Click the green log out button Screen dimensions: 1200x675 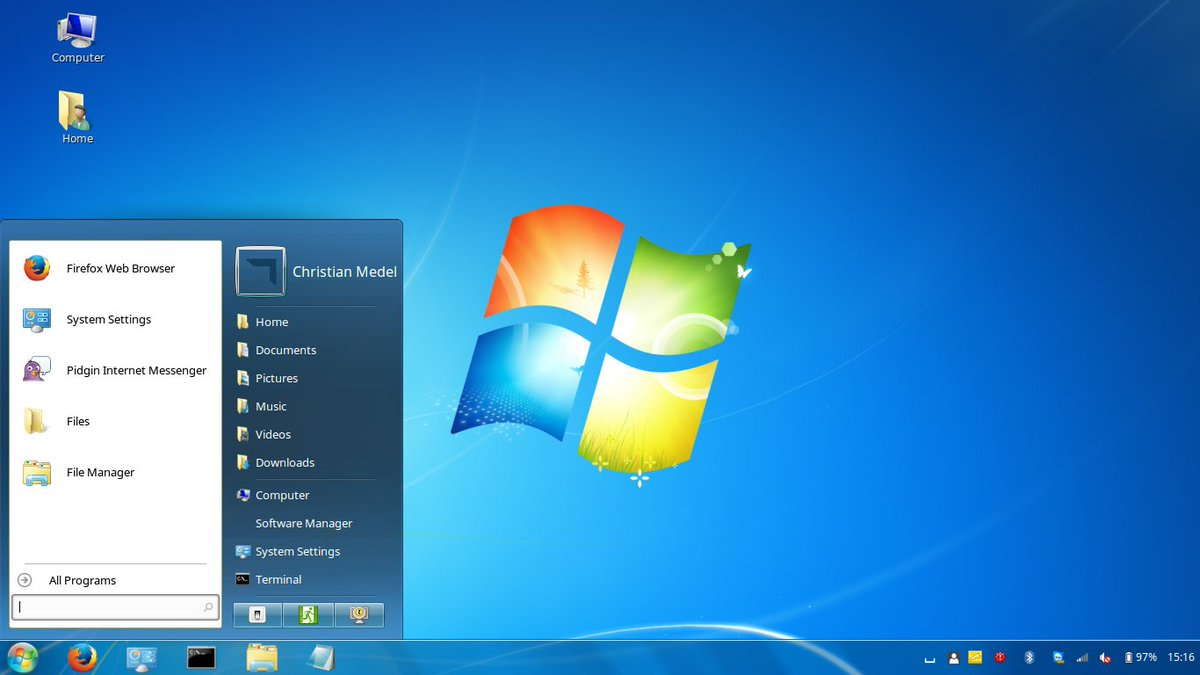pos(308,615)
